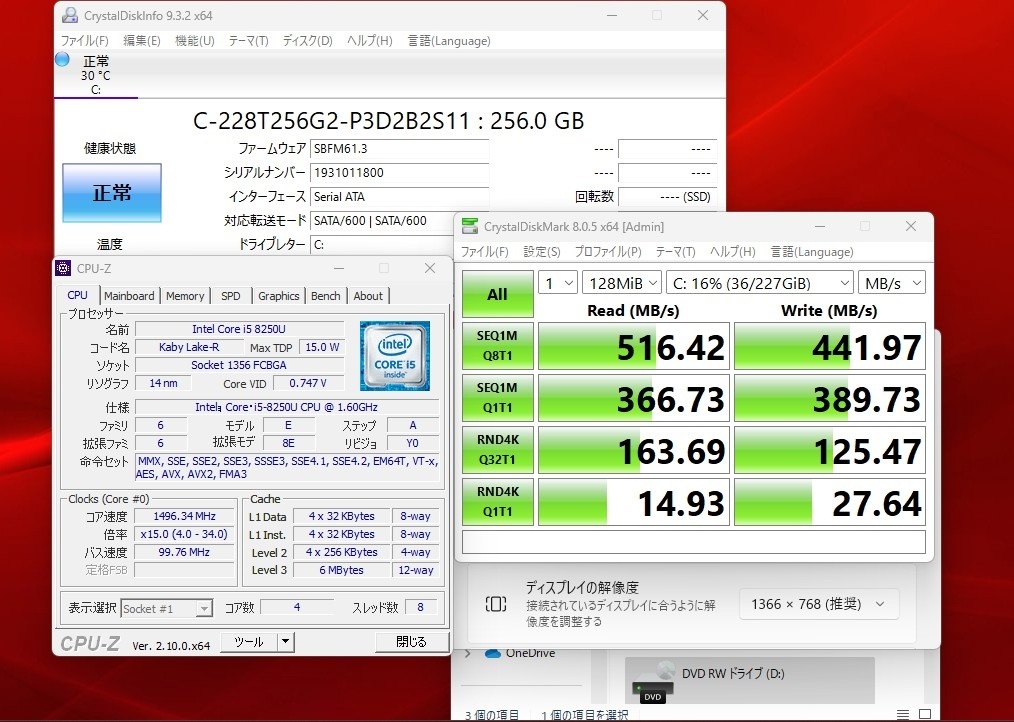Open the 128MiB test size dropdown

point(621,283)
